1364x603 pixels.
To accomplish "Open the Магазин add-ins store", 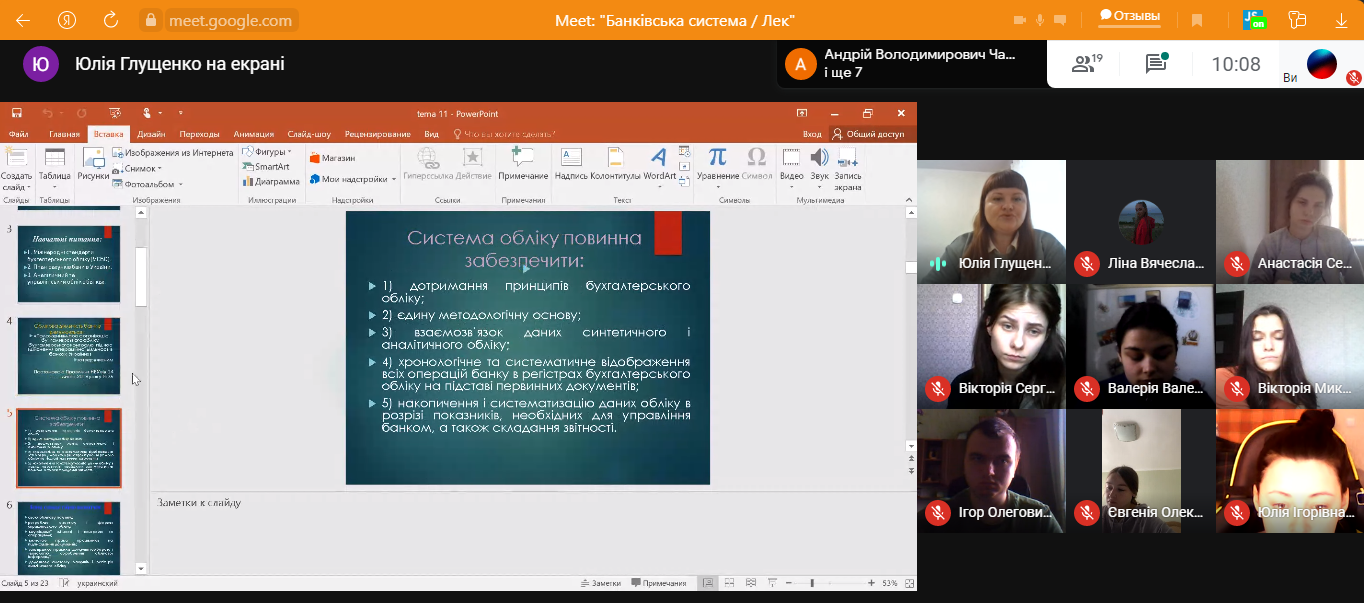I will point(332,158).
